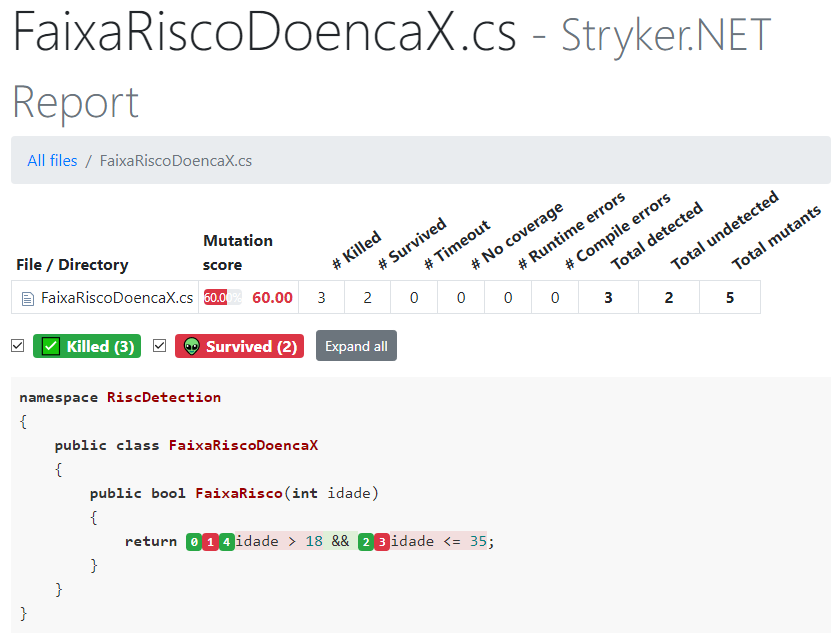Open killed mutant badge 2

[x=366, y=542]
